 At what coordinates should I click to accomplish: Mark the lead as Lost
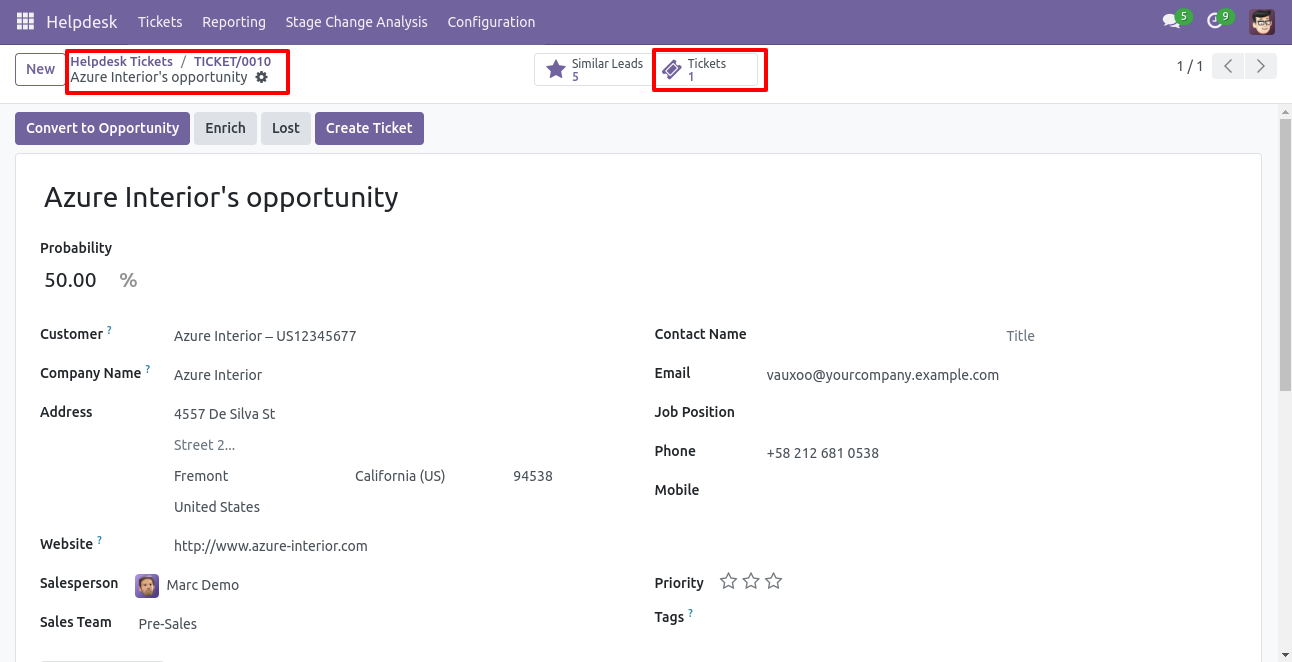[x=286, y=128]
